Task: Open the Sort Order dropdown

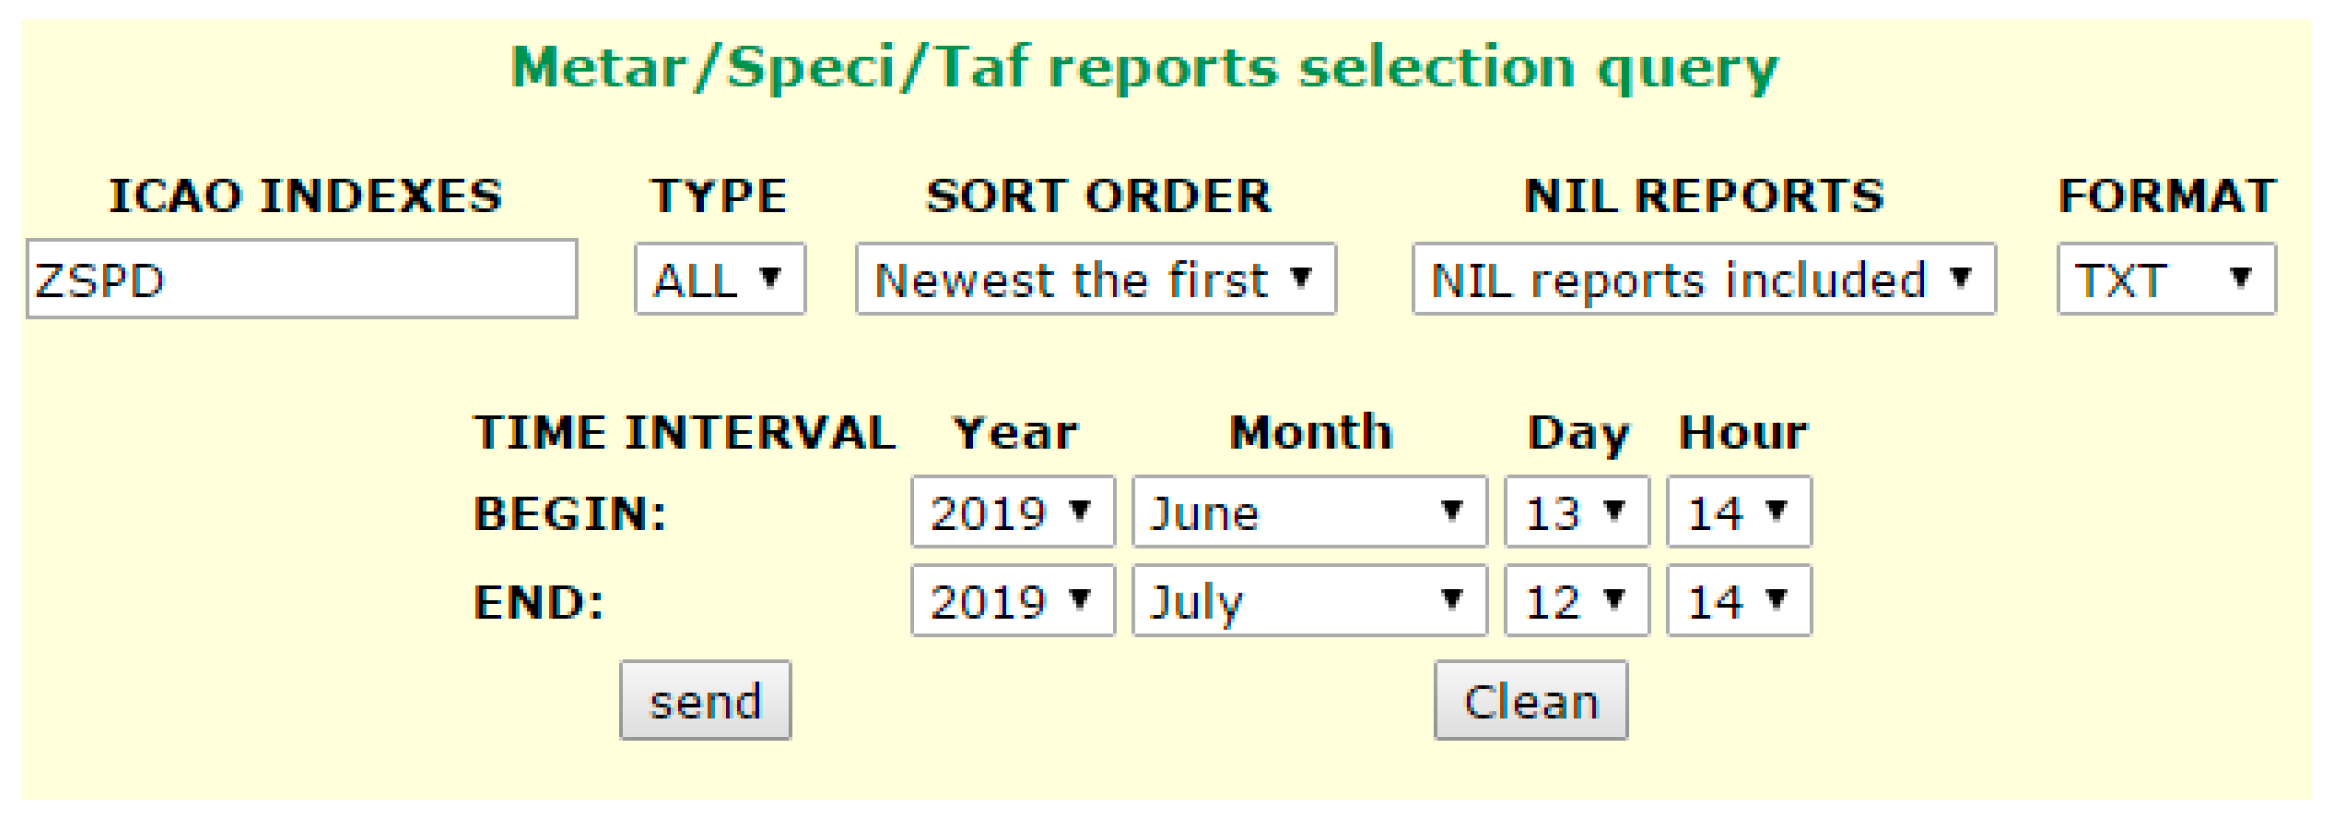Action: pyautogui.click(x=1095, y=279)
